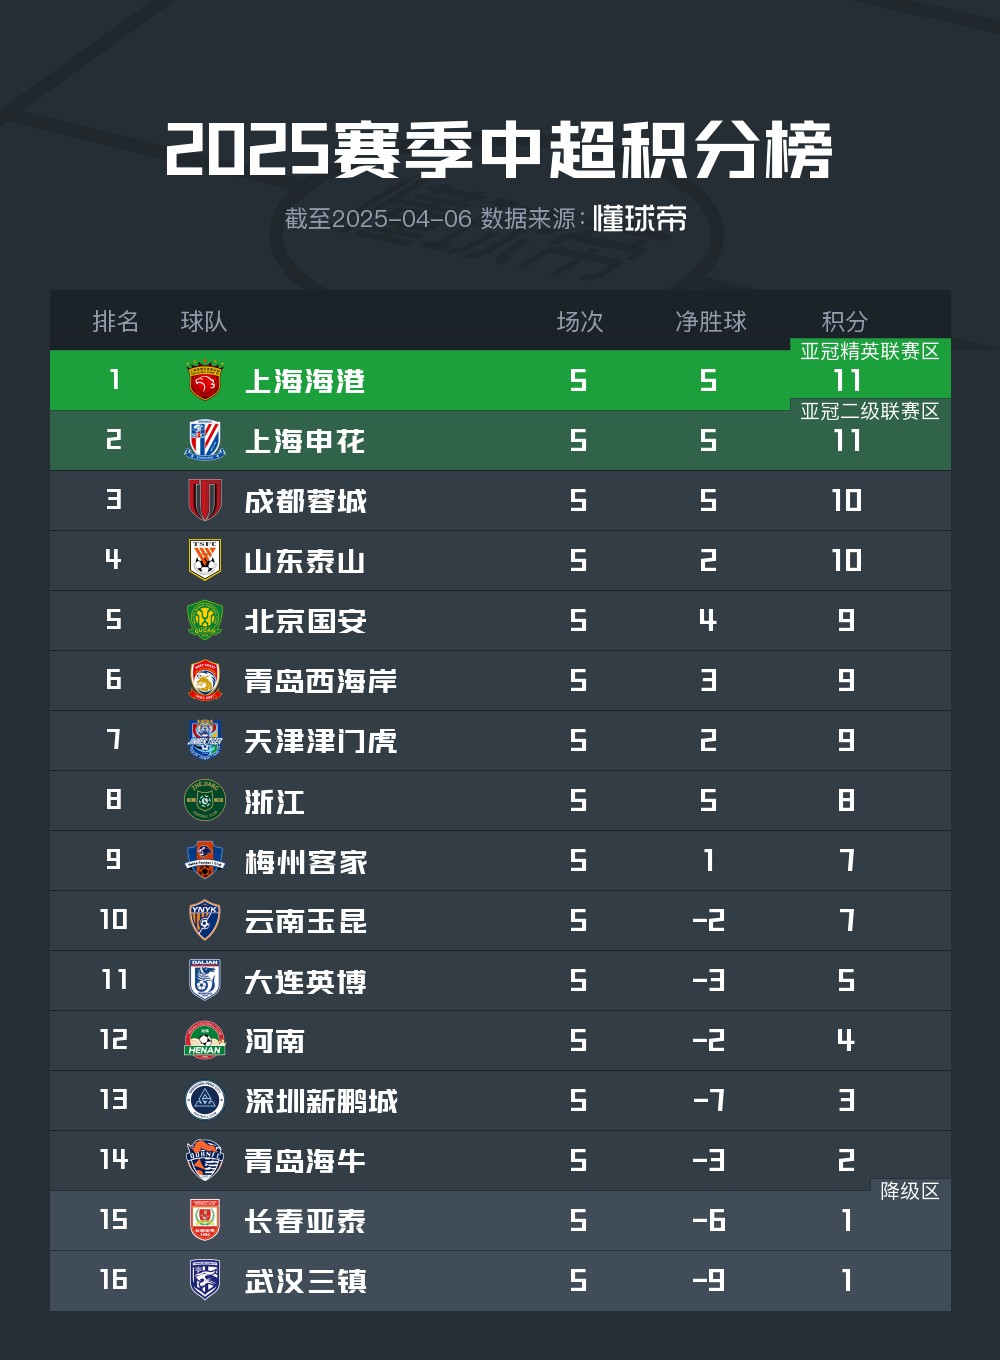Click the 降级区 relegation zone label

pyautogui.click(x=910, y=1191)
